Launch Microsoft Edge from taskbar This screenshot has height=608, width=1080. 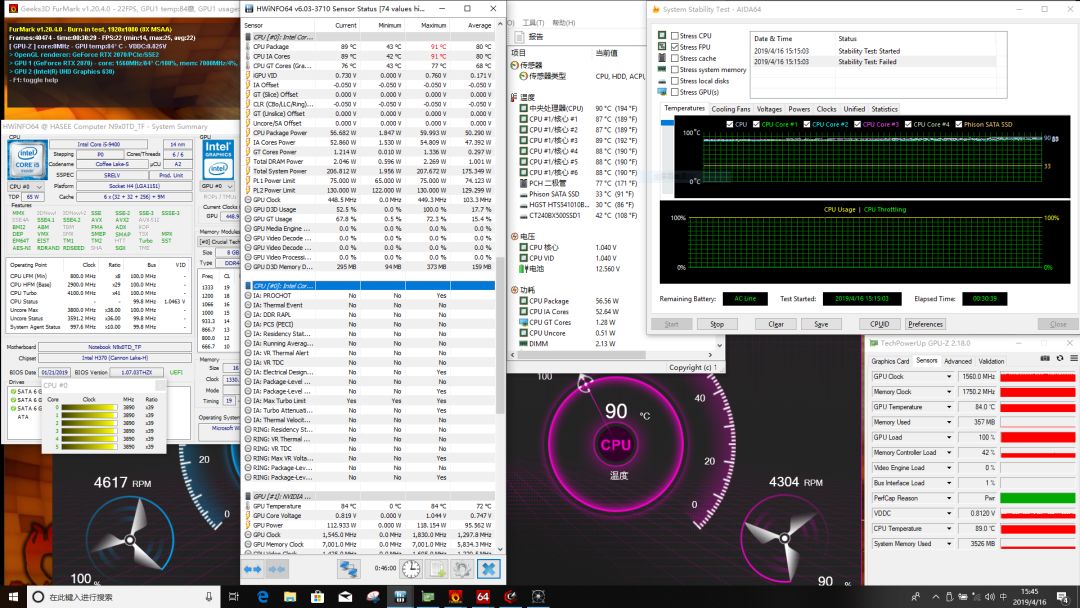[x=262, y=596]
